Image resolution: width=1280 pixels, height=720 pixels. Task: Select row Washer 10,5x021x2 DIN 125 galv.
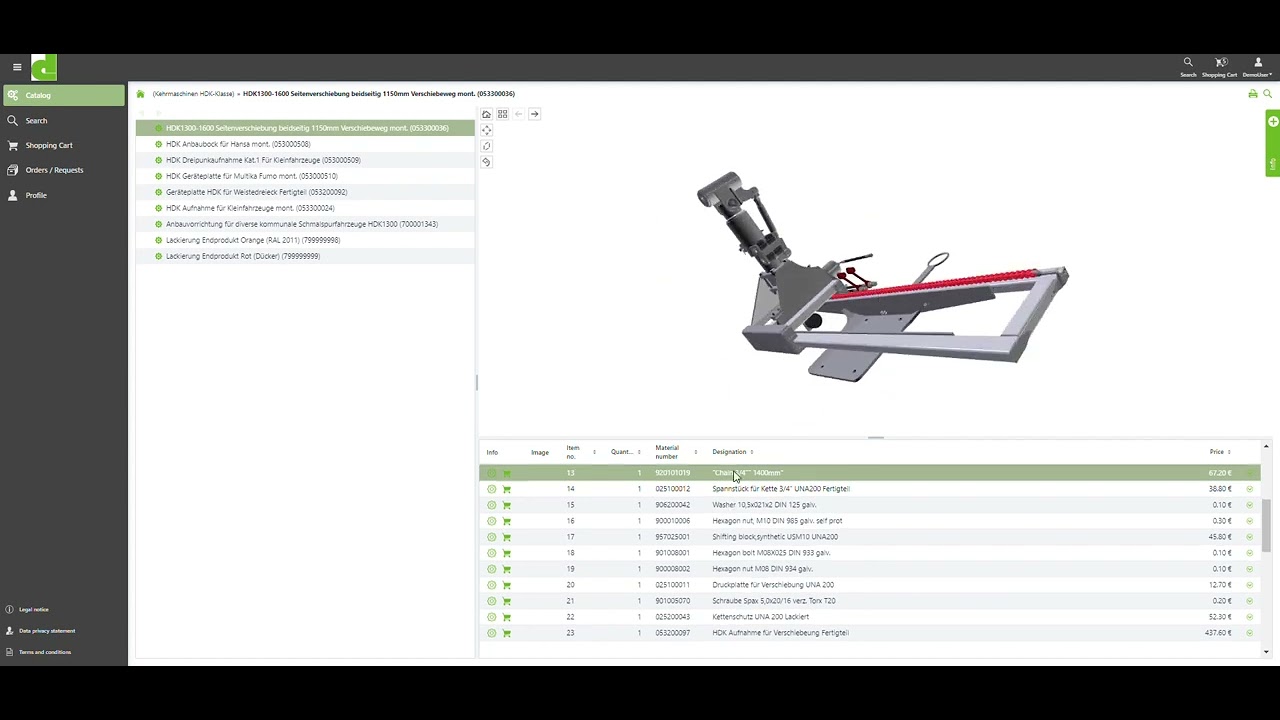pos(870,505)
